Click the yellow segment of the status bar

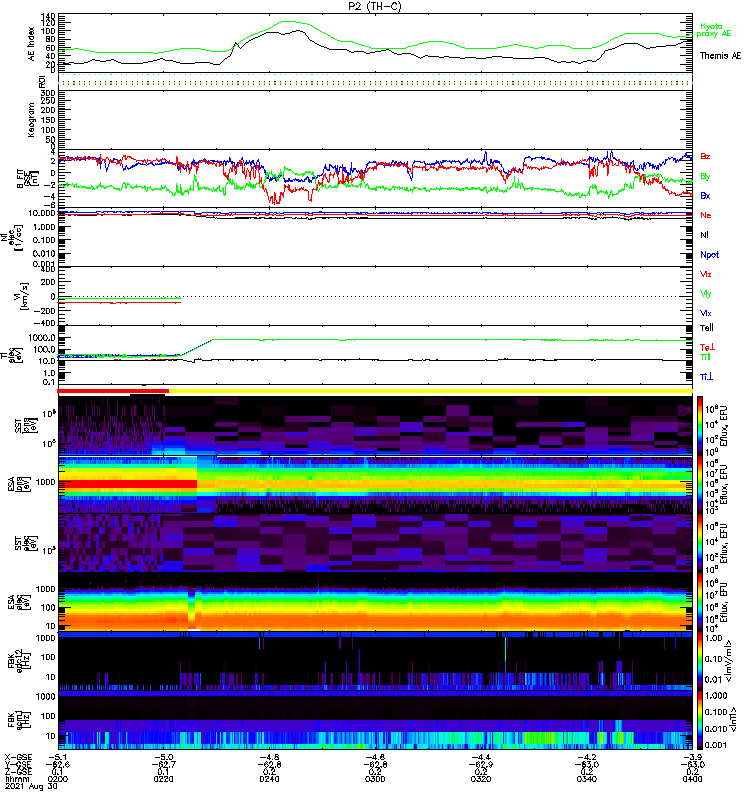[x=431, y=391]
